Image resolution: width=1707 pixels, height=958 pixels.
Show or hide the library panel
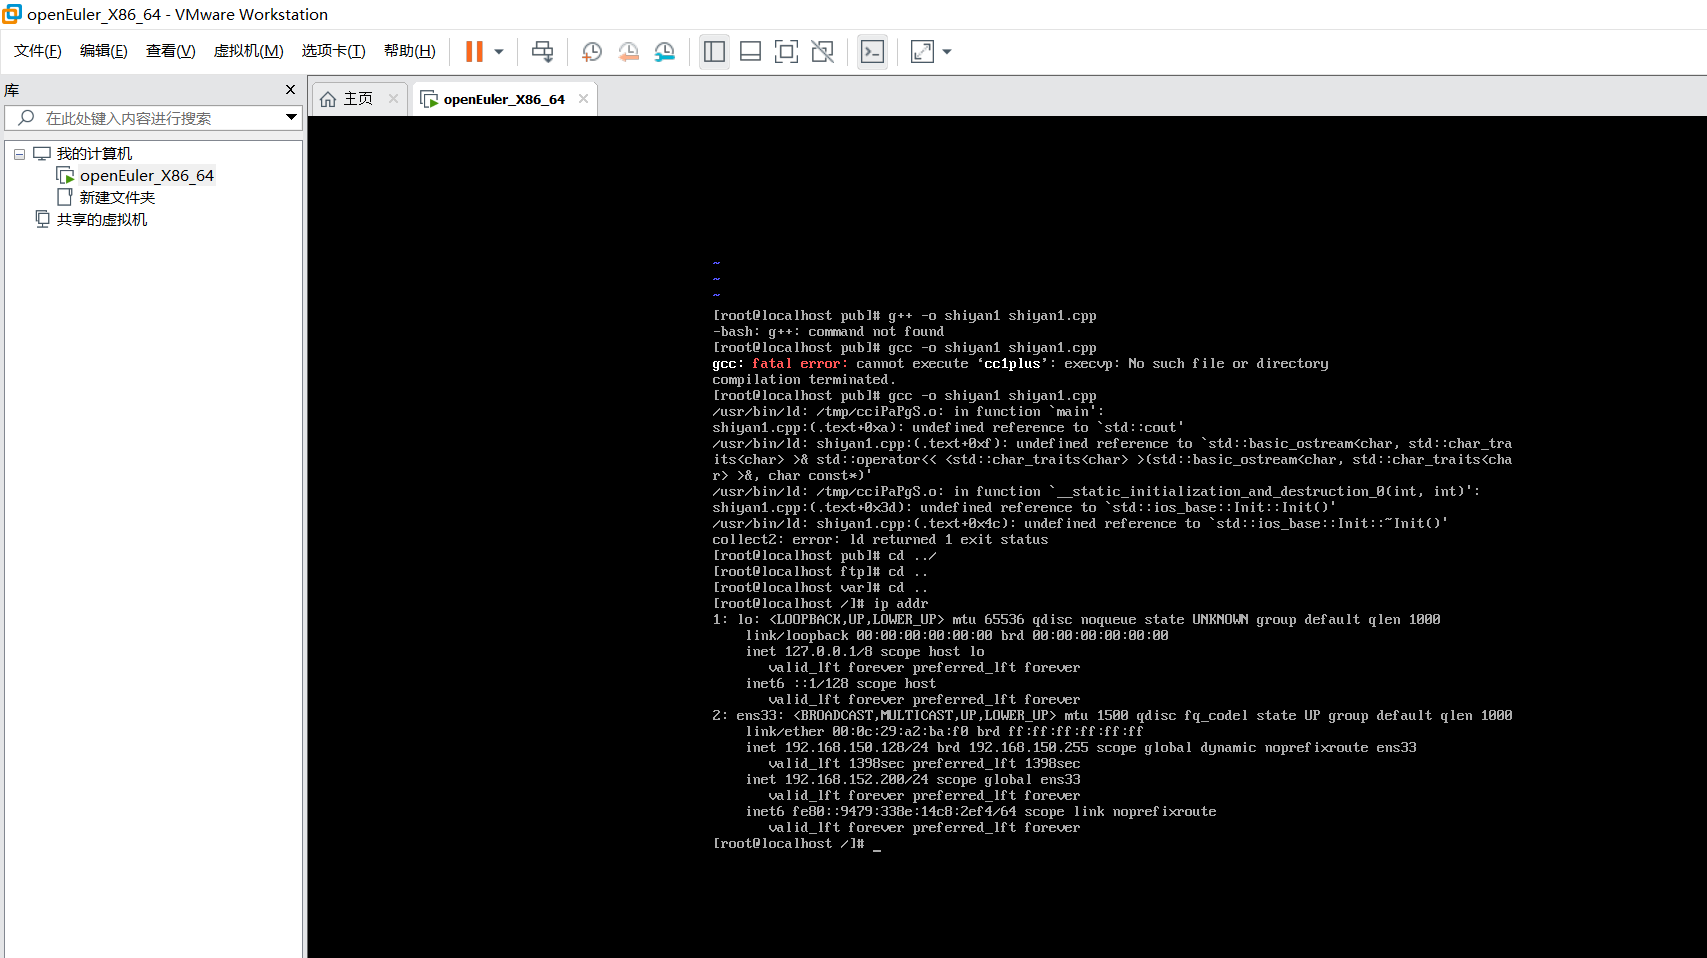[x=714, y=51]
